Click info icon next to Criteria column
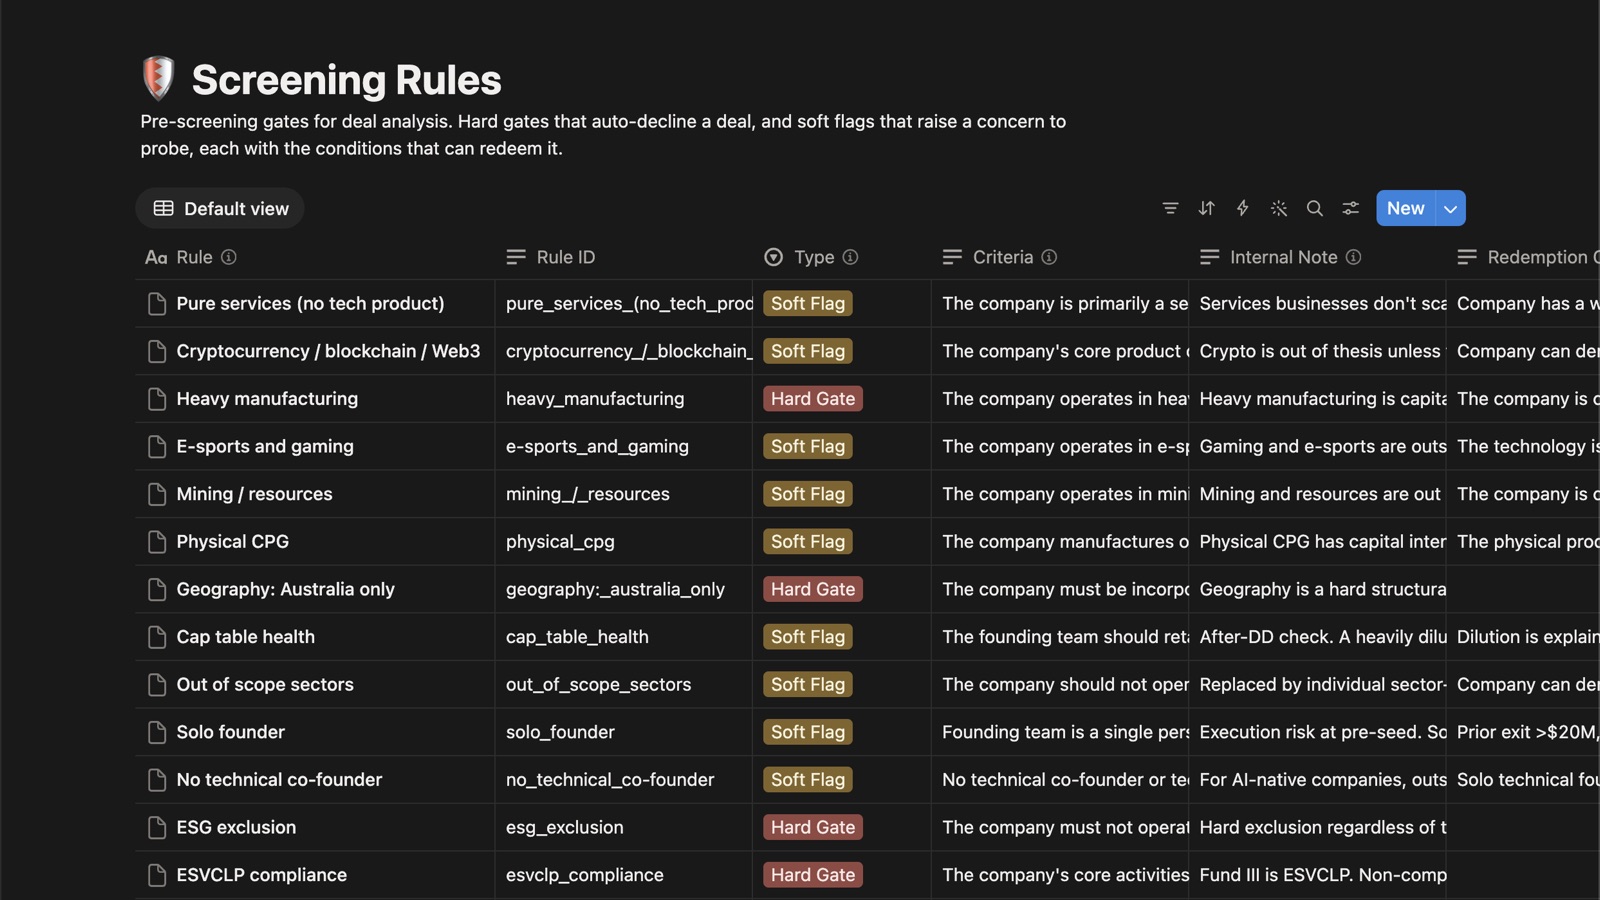Screen dimensions: 1600x900 pyautogui.click(x=1049, y=257)
